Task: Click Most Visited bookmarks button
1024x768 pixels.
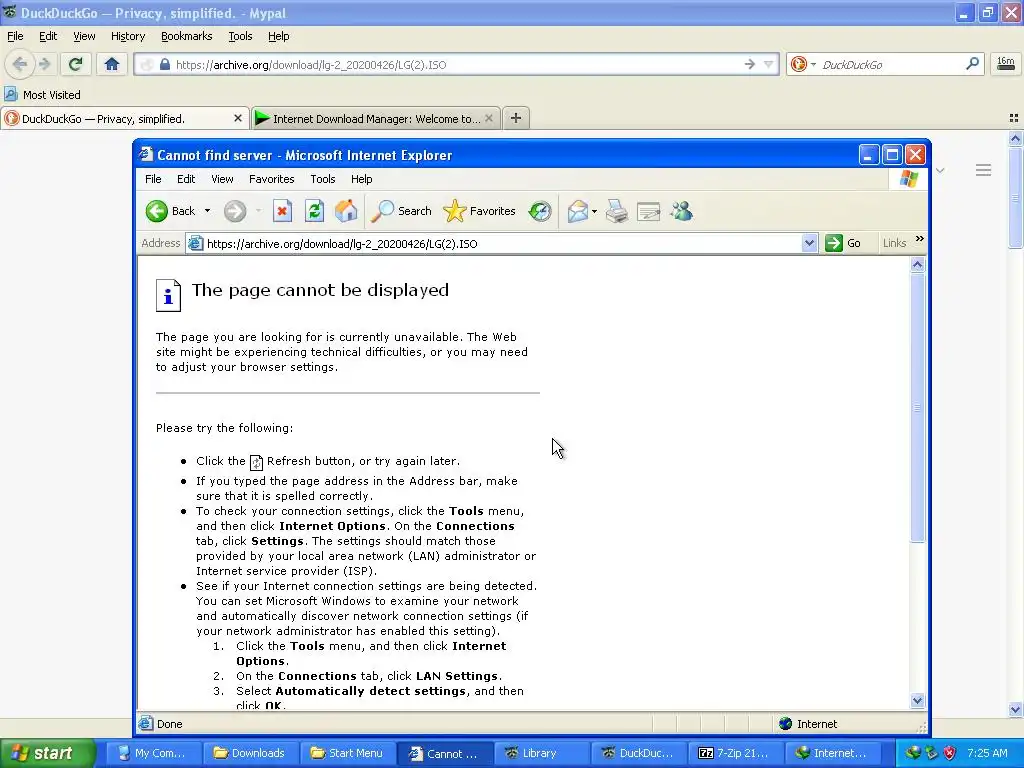Action: coord(42,94)
